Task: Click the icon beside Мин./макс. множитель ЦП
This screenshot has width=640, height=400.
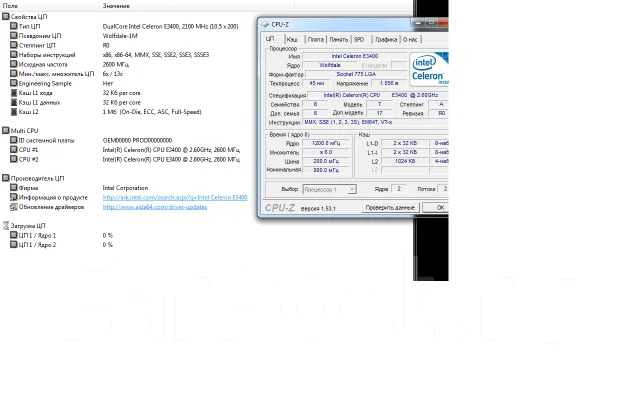Action: (x=13, y=73)
